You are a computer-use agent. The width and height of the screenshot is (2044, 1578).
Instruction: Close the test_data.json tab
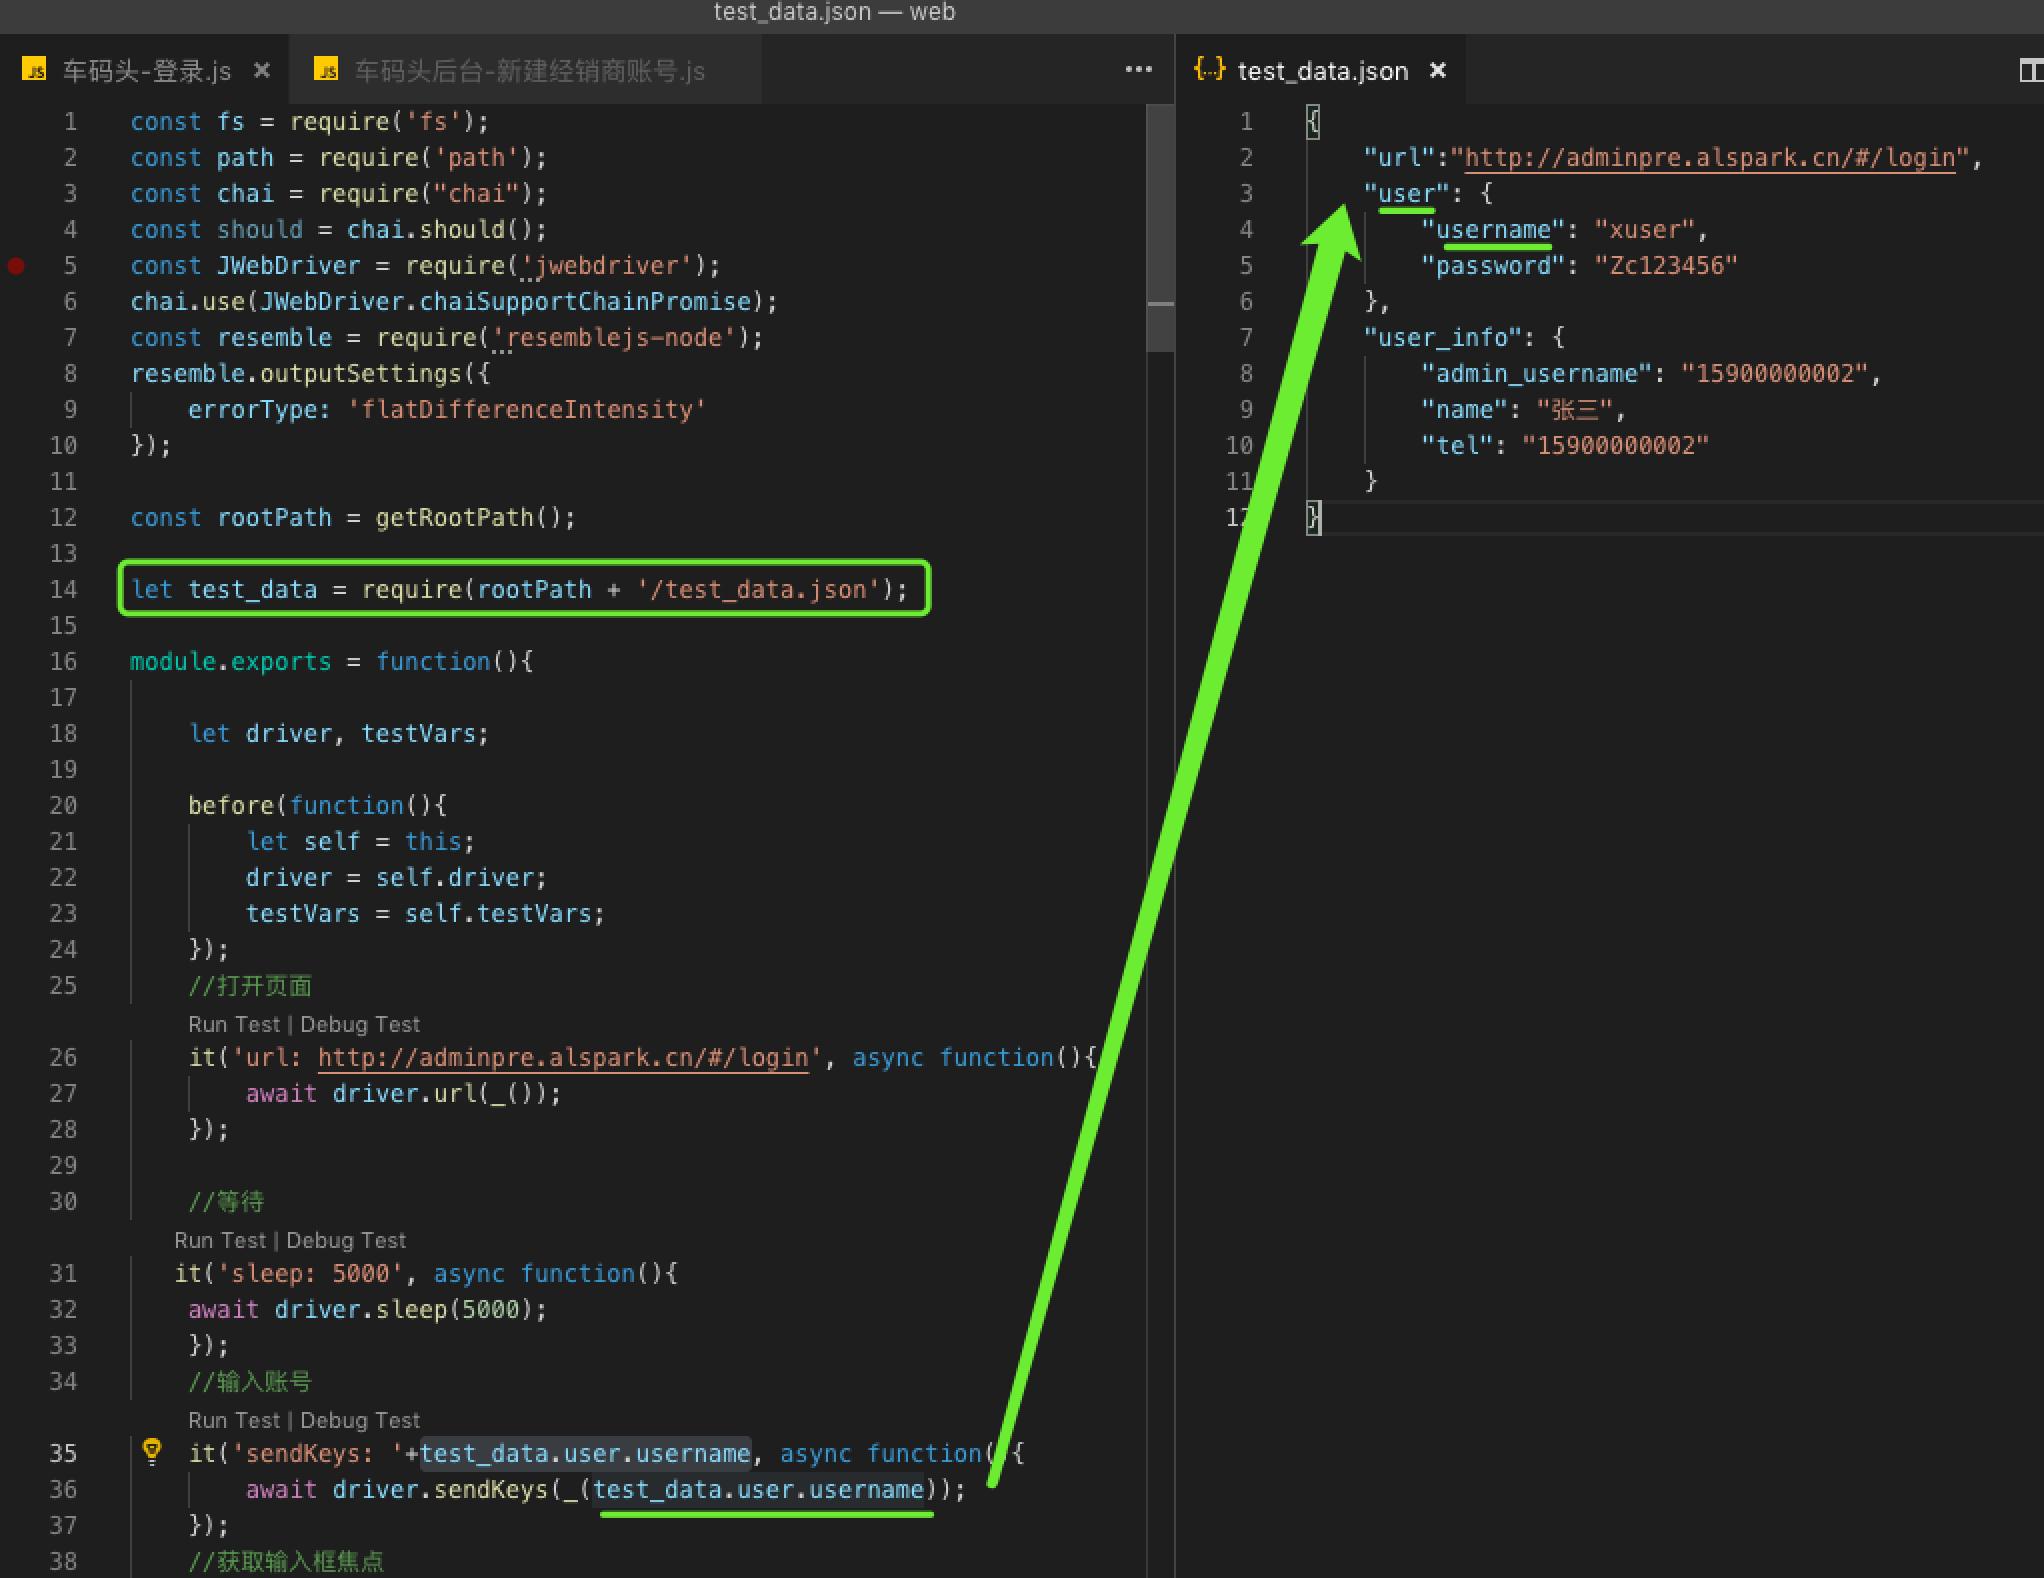[1438, 70]
